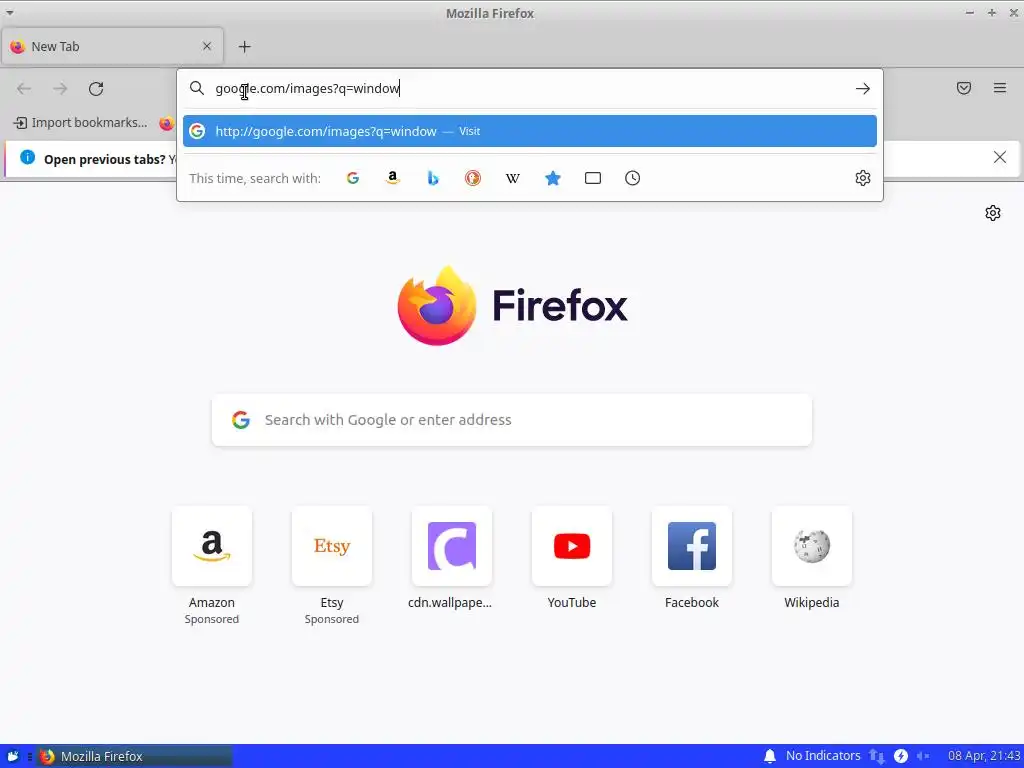
Task: Open the YouTube shortcut tile
Action: (571, 546)
